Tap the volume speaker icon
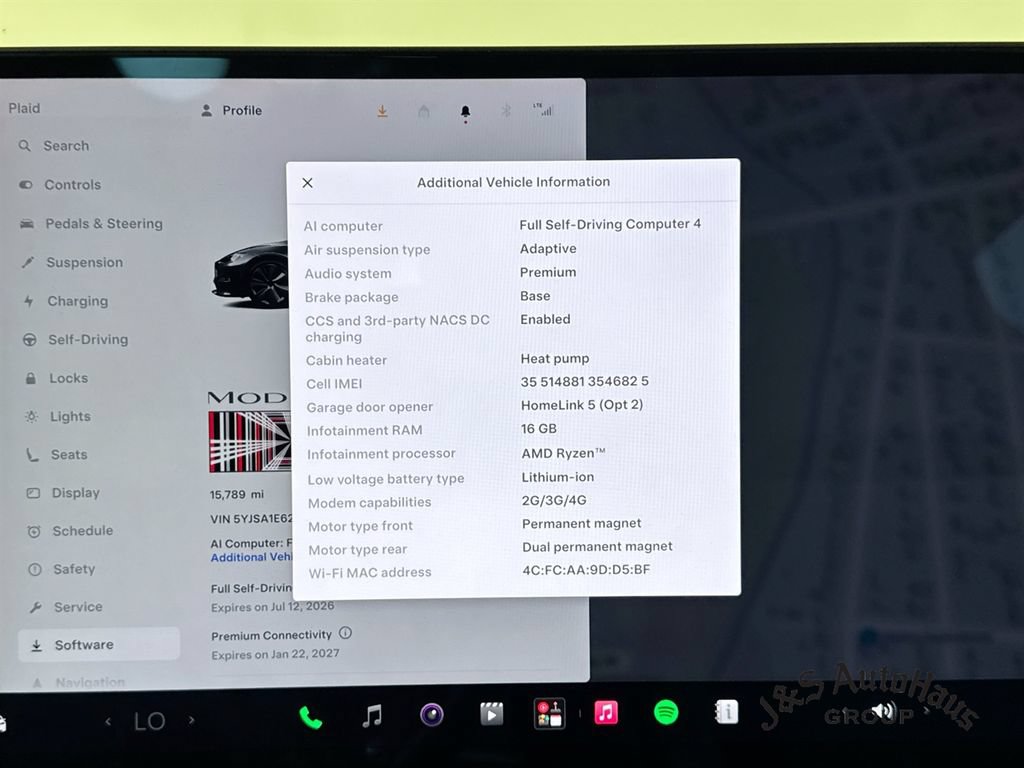The height and width of the screenshot is (768, 1024). pos(884,710)
